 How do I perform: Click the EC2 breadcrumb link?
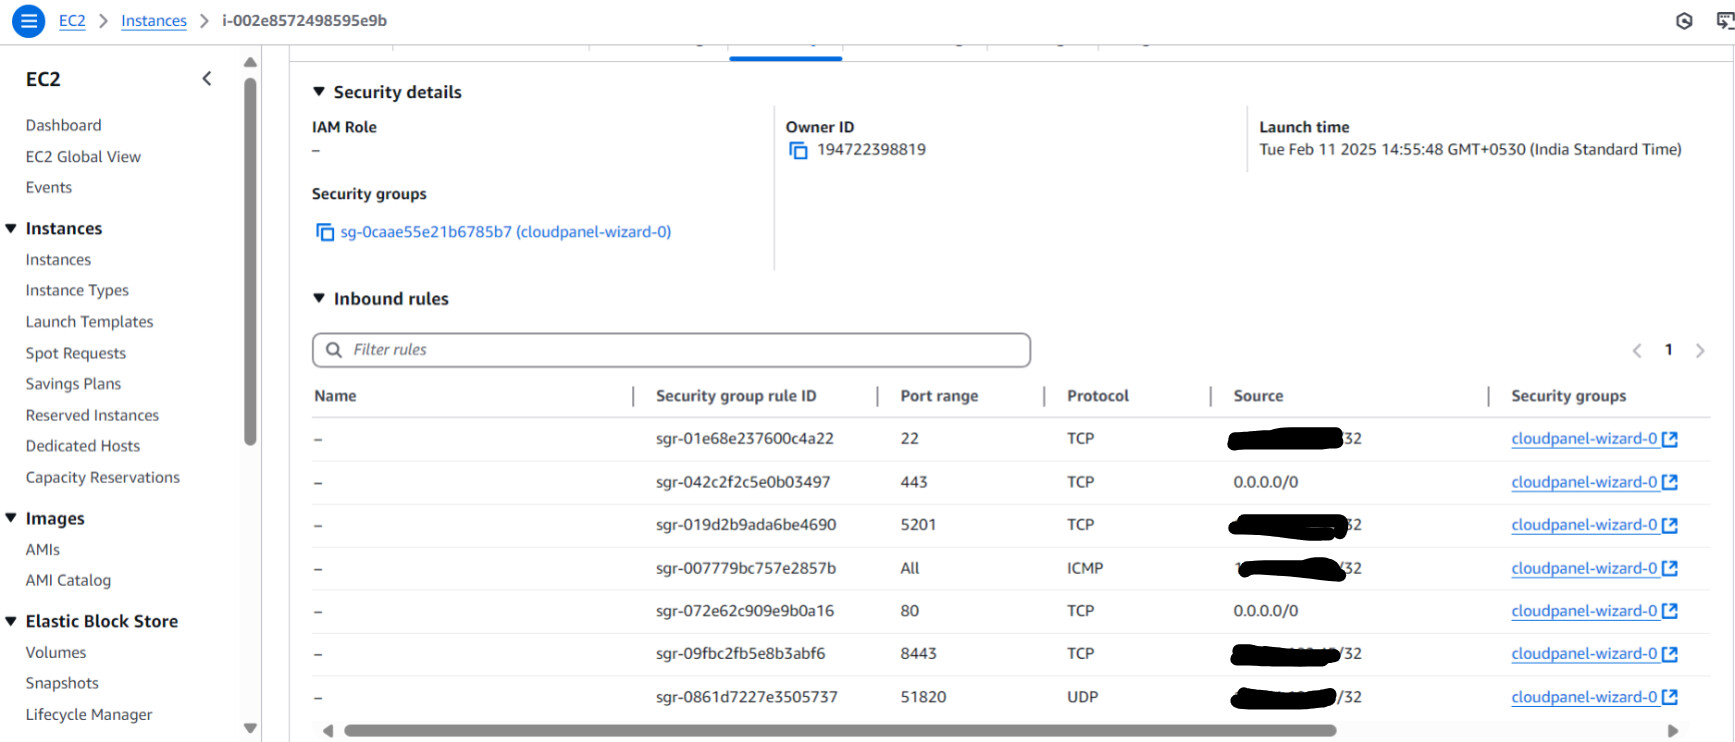[72, 21]
